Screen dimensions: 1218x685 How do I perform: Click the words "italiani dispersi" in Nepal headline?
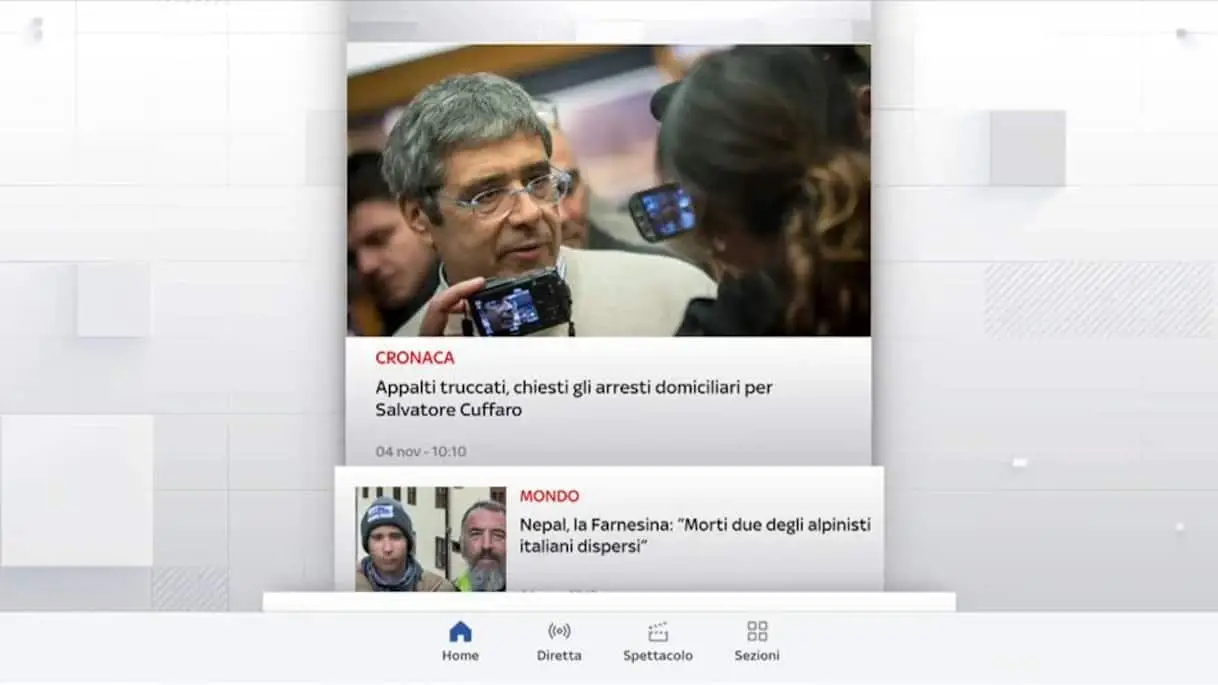click(578, 547)
